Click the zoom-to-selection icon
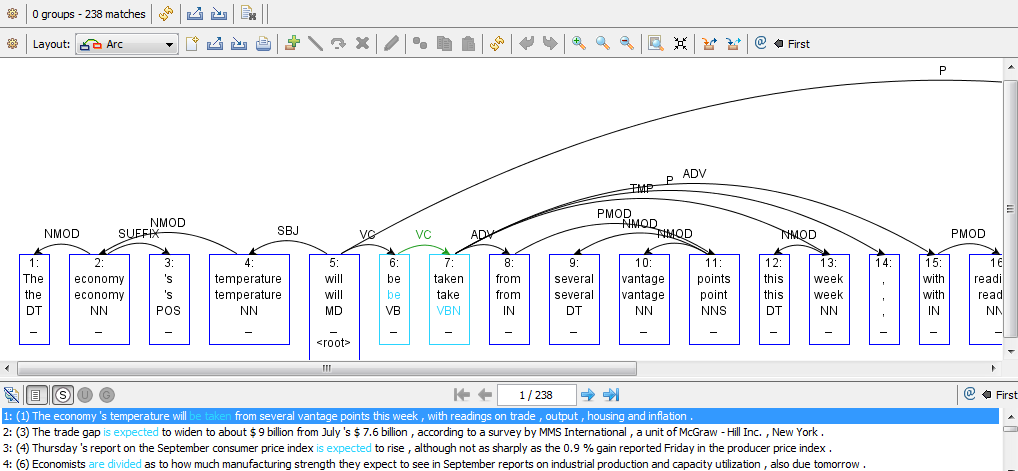Screen dimensions: 1018x471 pos(656,44)
